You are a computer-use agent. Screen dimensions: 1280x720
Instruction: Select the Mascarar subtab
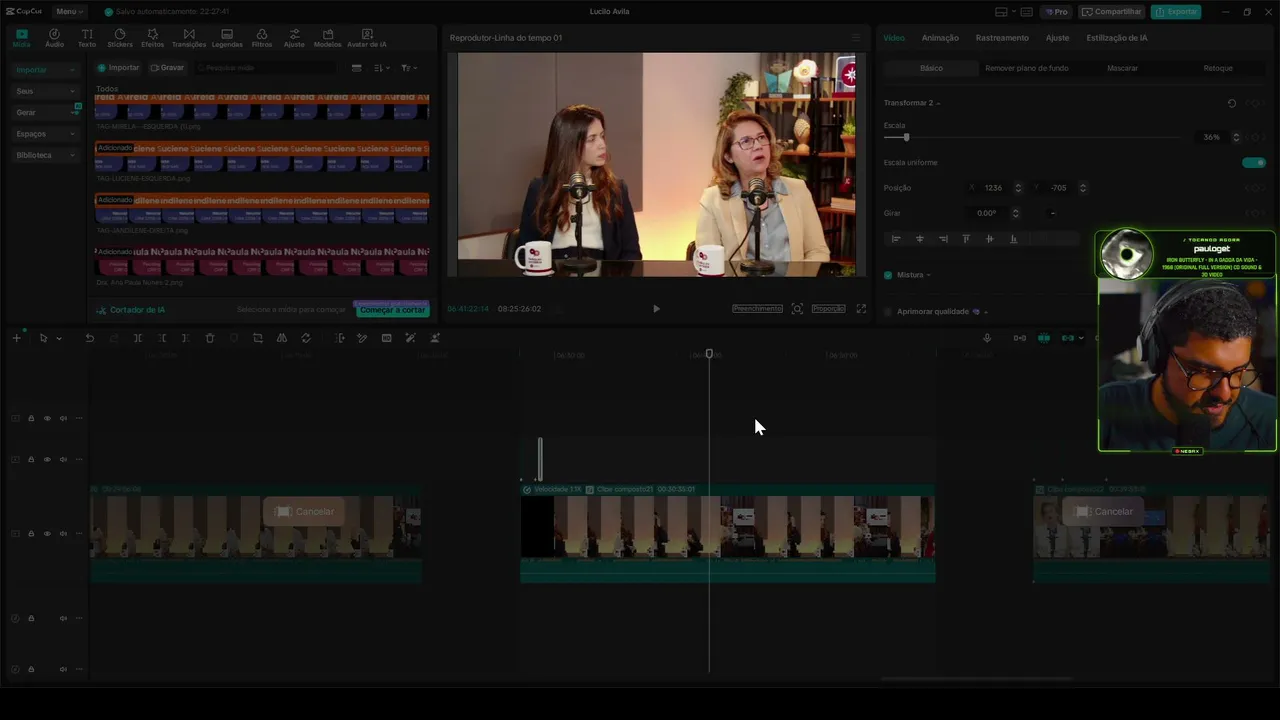[1122, 68]
